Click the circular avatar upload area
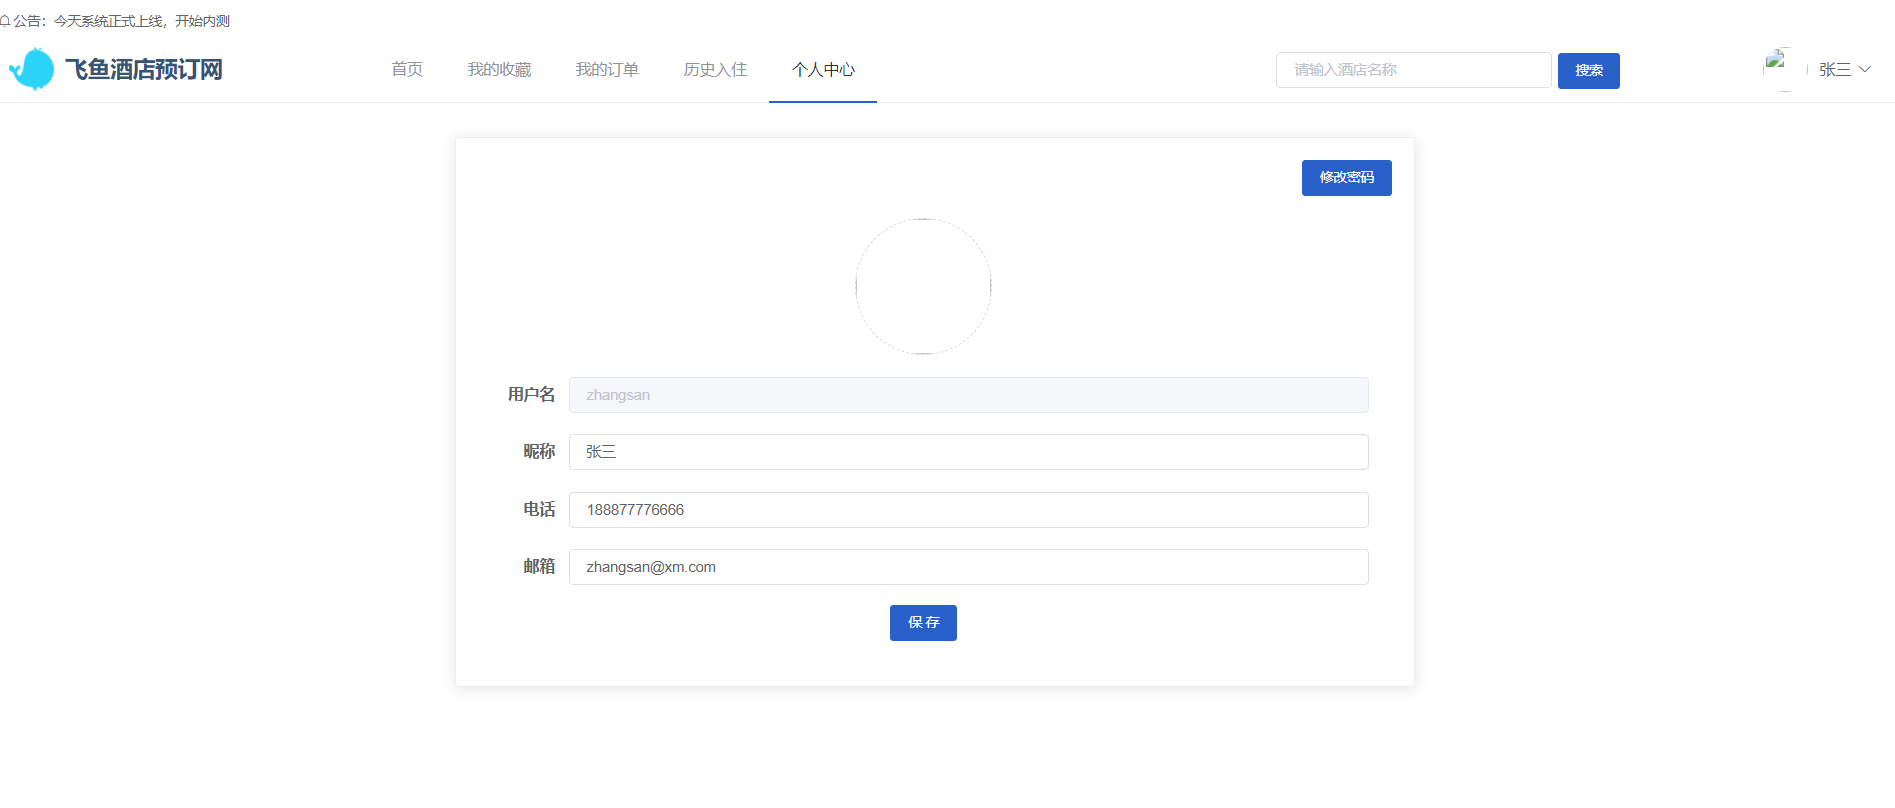Screen dimensions: 1895x808 (x=923, y=286)
